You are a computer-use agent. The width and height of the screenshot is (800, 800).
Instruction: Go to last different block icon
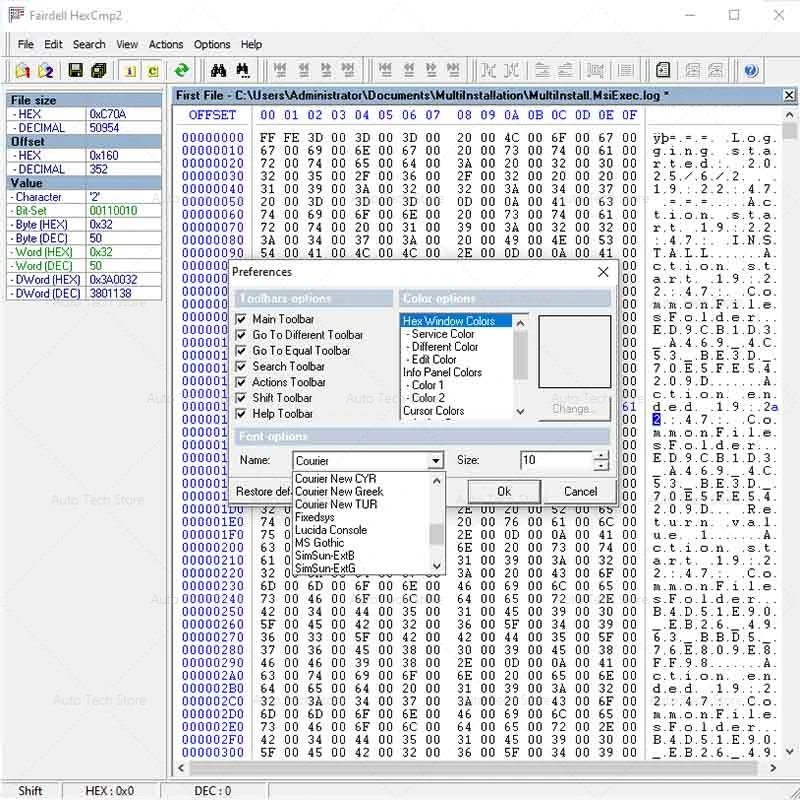[348, 70]
